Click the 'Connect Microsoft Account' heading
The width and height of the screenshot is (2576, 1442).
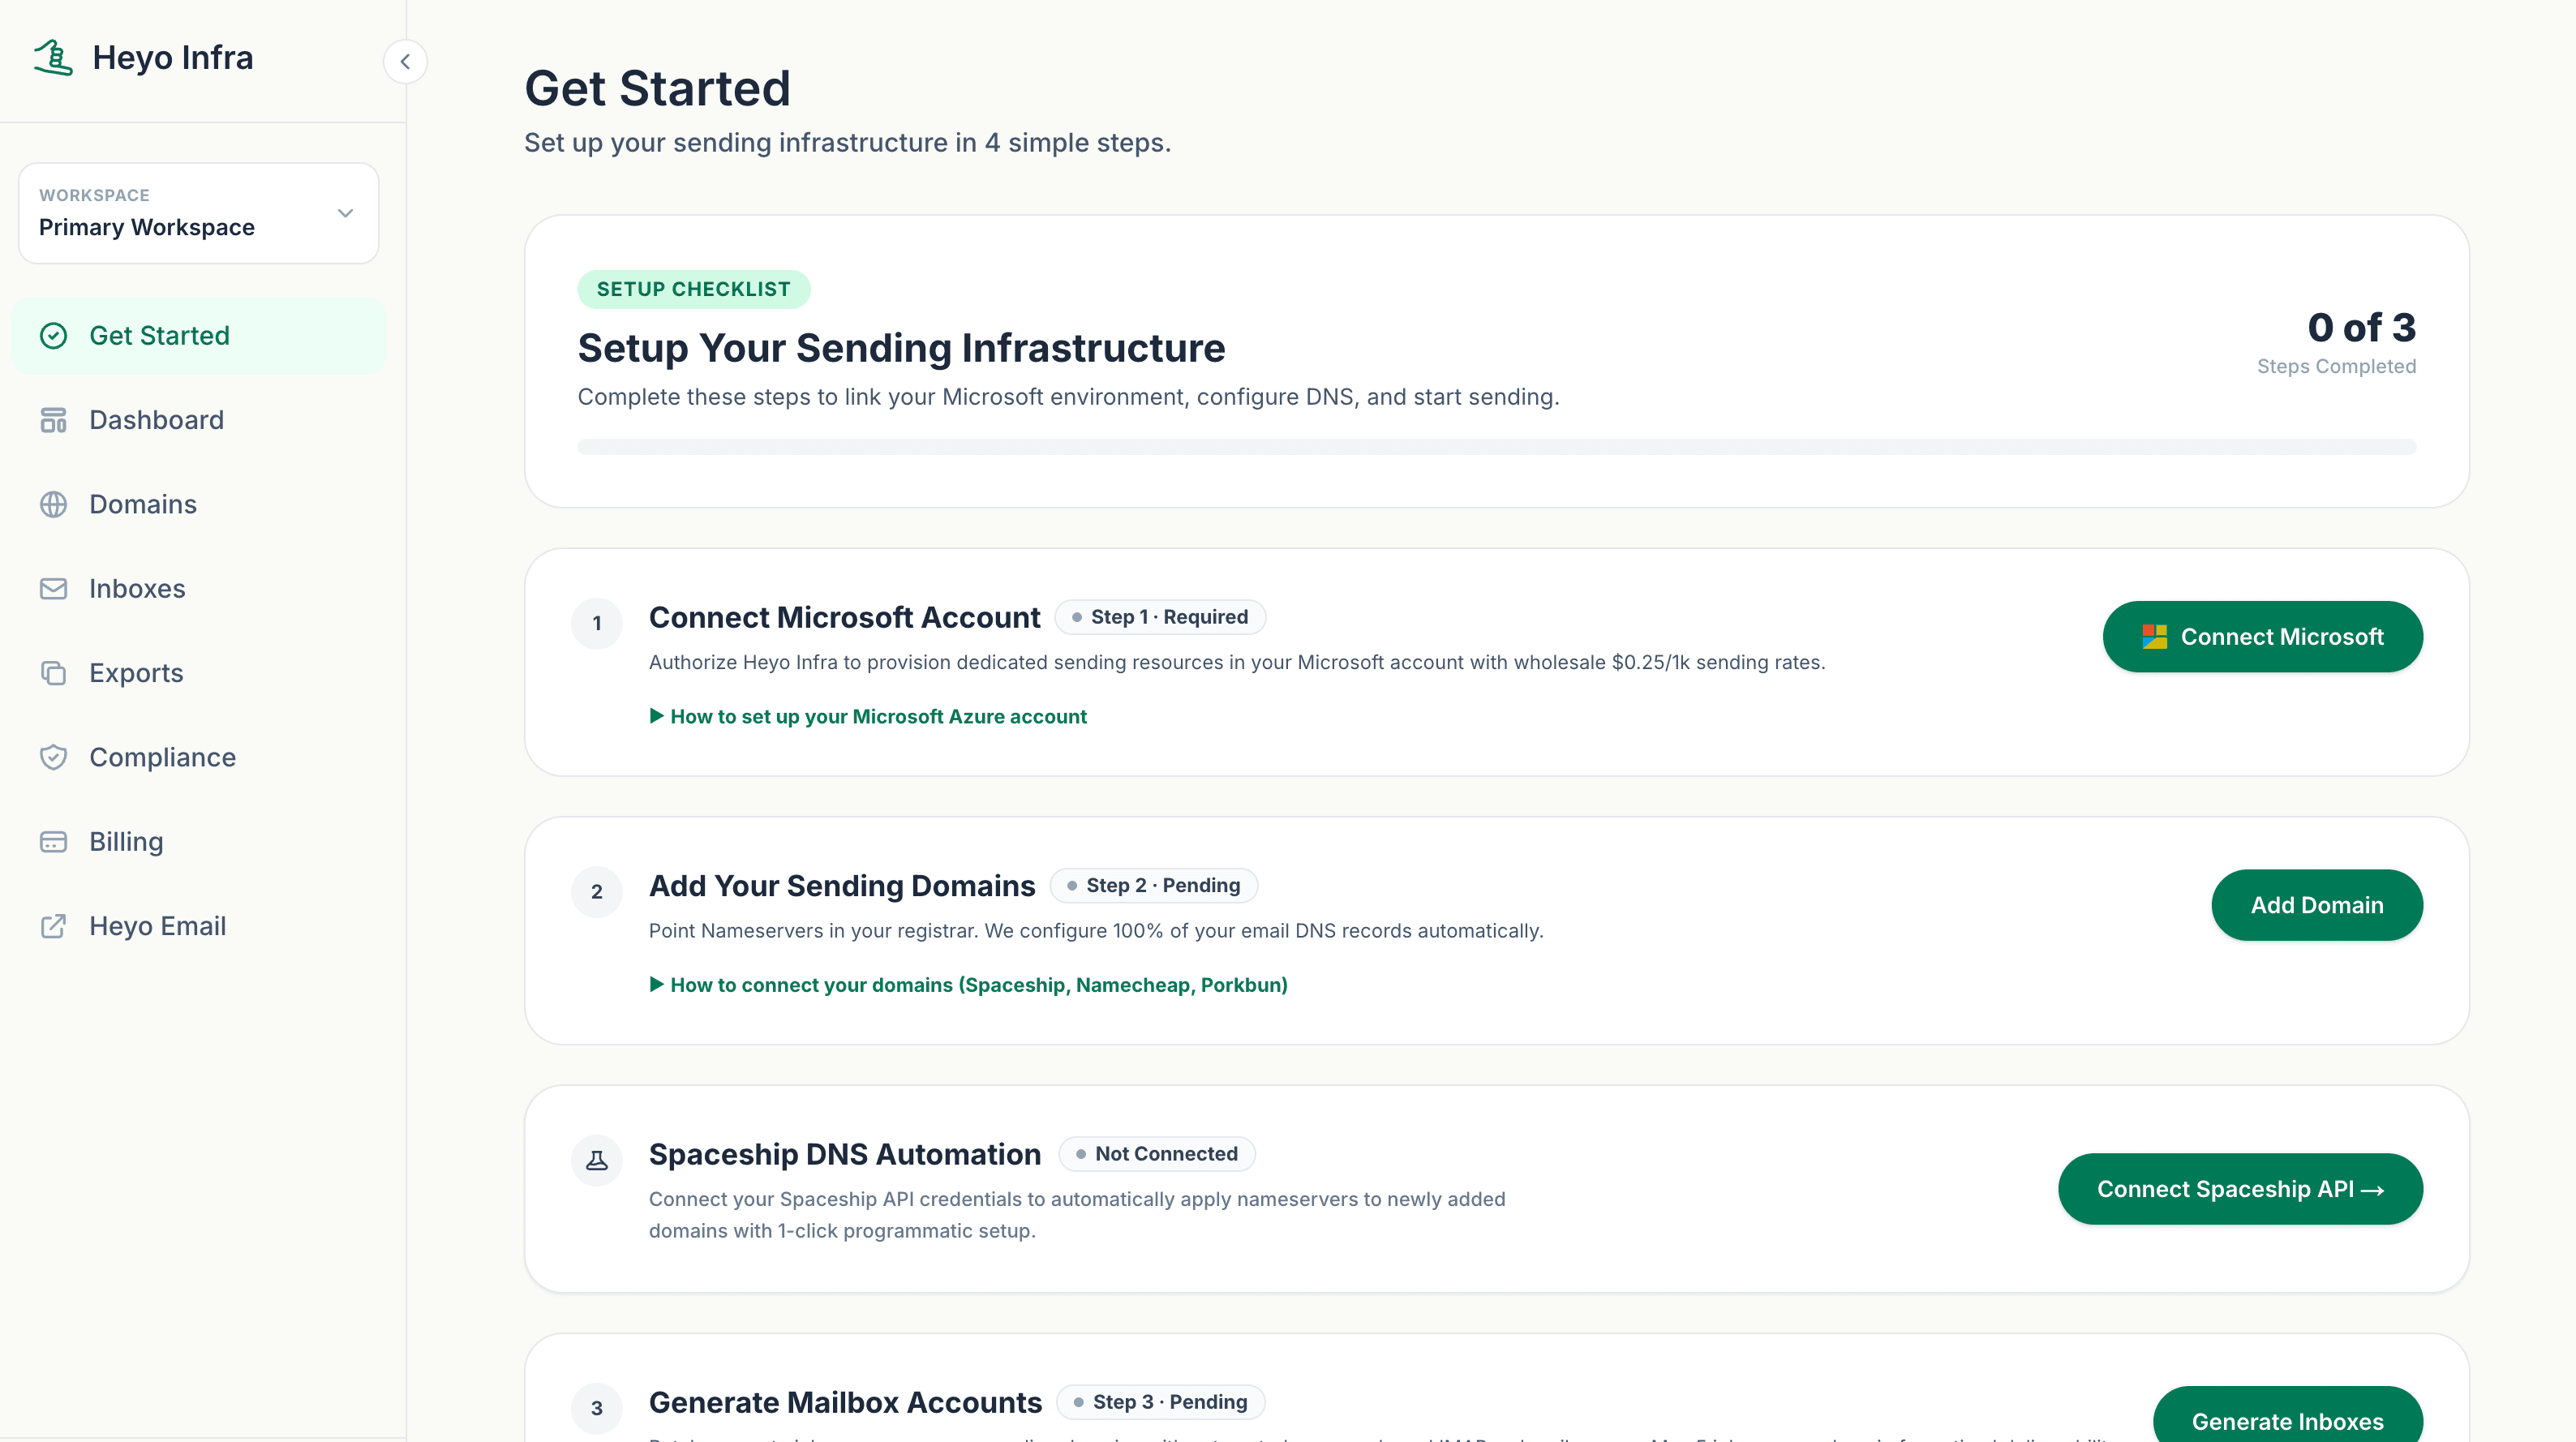click(845, 618)
